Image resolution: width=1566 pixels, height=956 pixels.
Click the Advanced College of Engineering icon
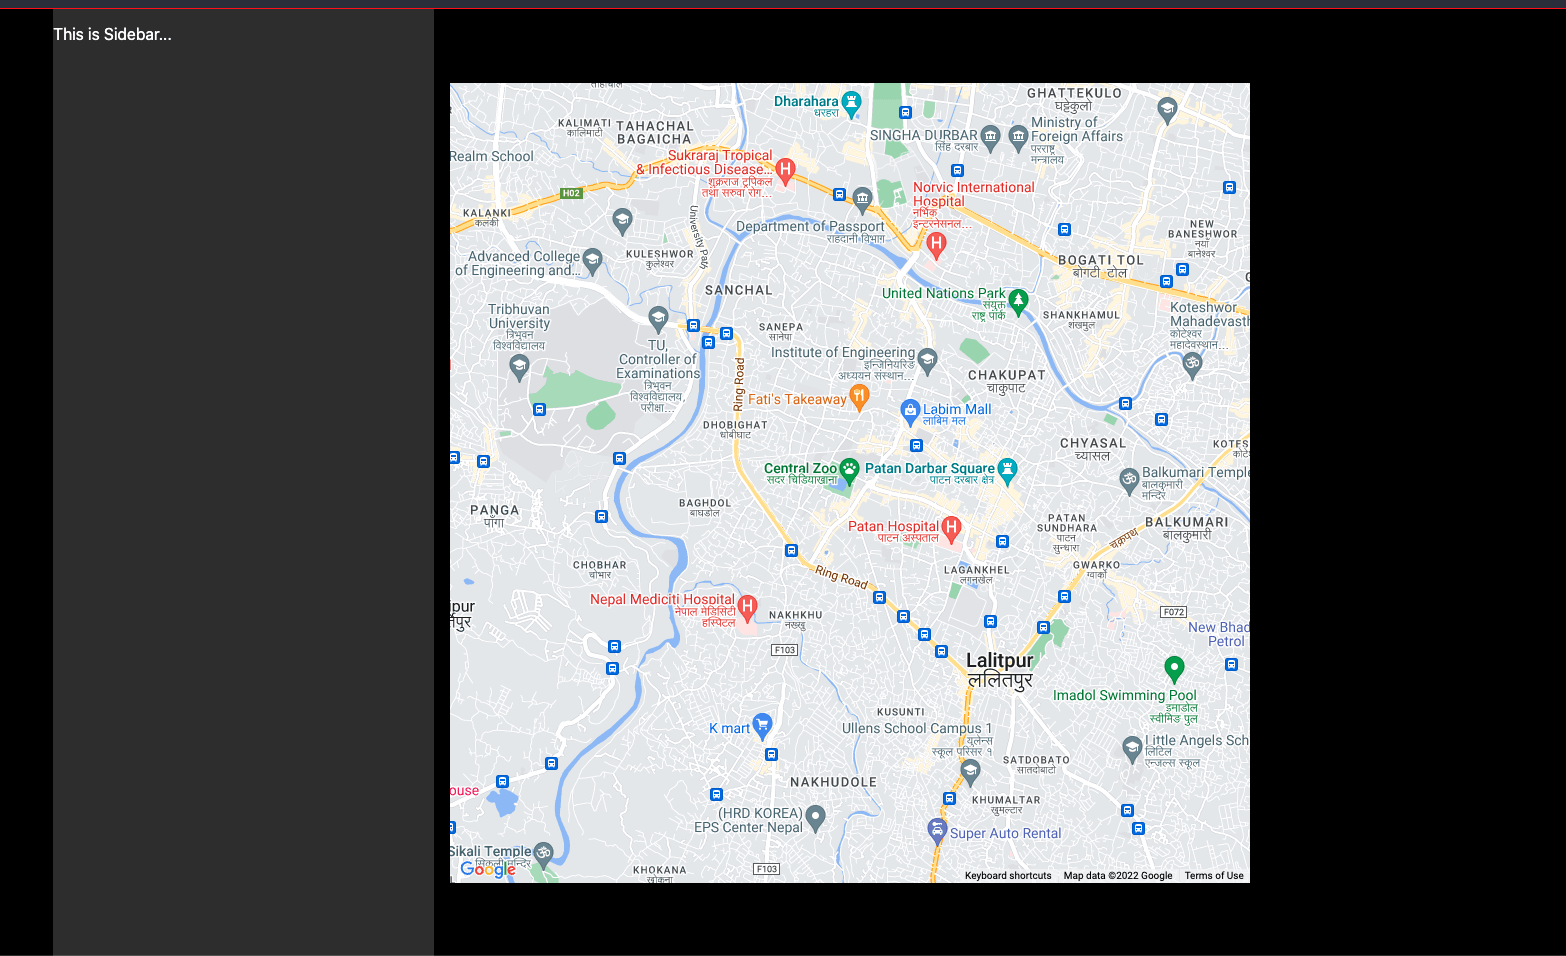(x=592, y=261)
